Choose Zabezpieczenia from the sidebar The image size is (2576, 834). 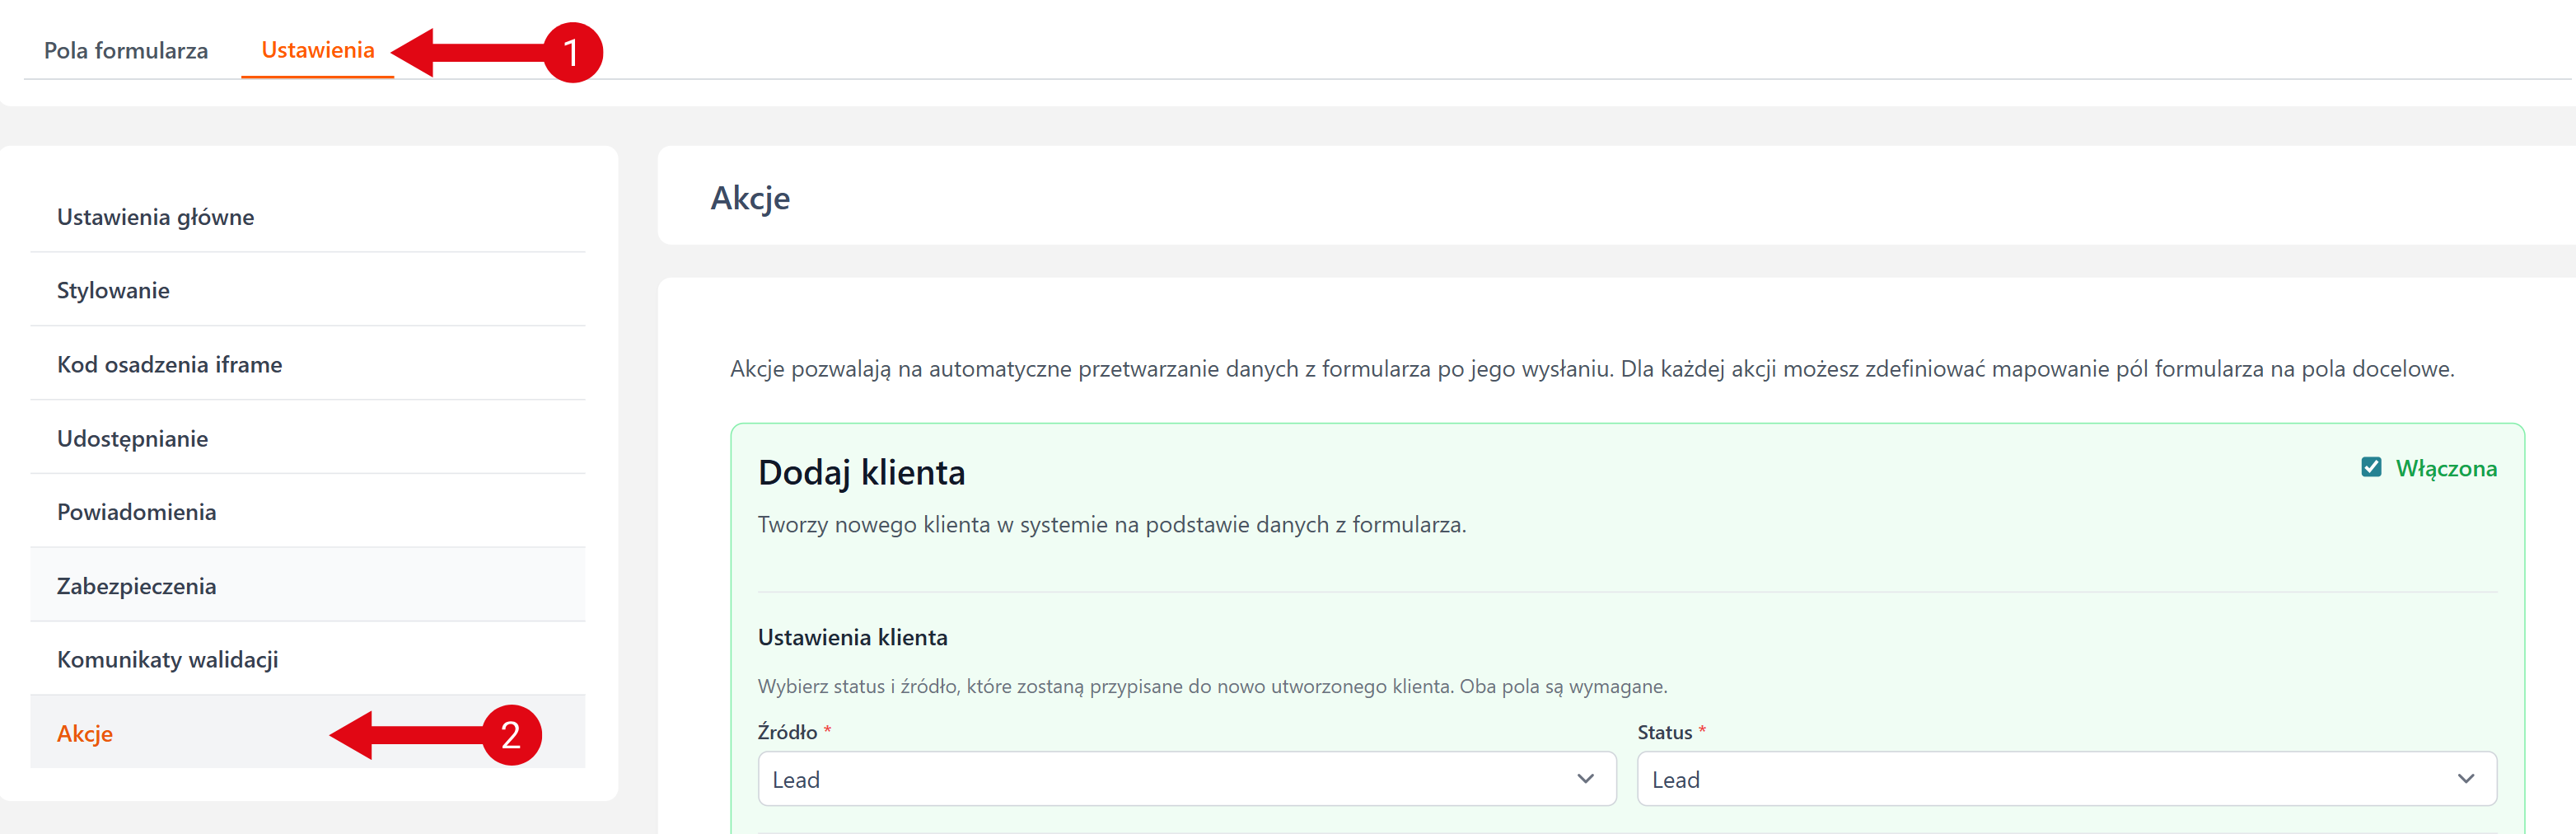136,586
